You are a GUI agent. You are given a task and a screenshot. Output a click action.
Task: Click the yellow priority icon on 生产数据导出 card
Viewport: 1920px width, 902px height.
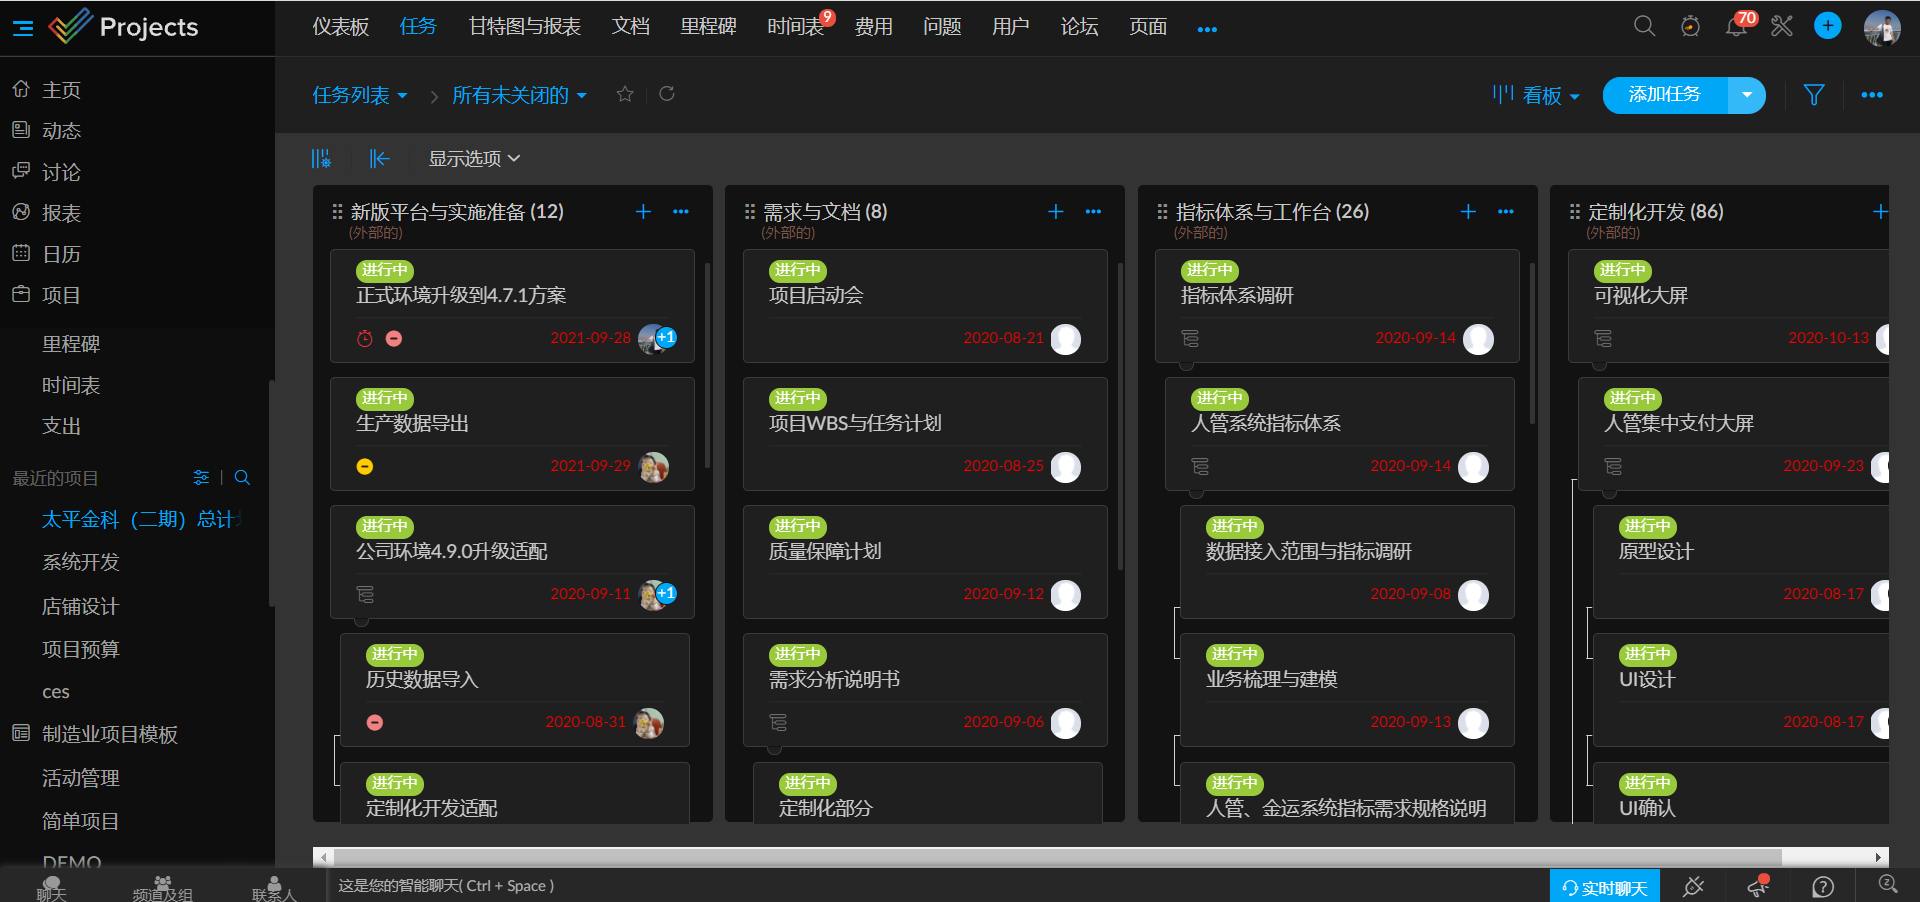365,467
